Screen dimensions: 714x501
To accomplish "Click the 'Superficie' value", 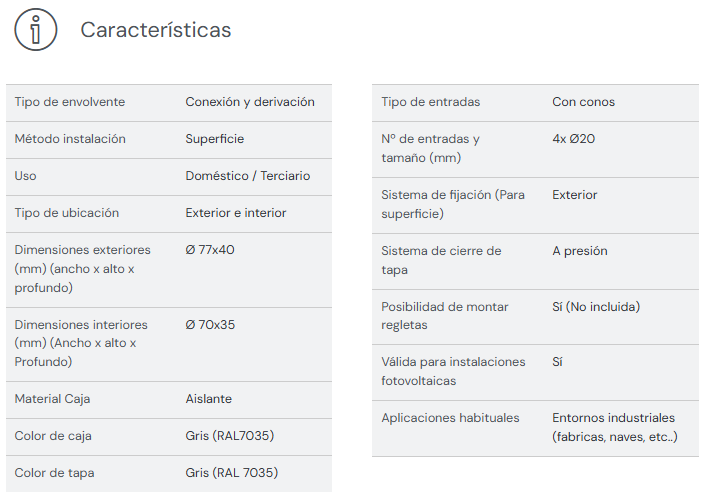I will tap(215, 139).
